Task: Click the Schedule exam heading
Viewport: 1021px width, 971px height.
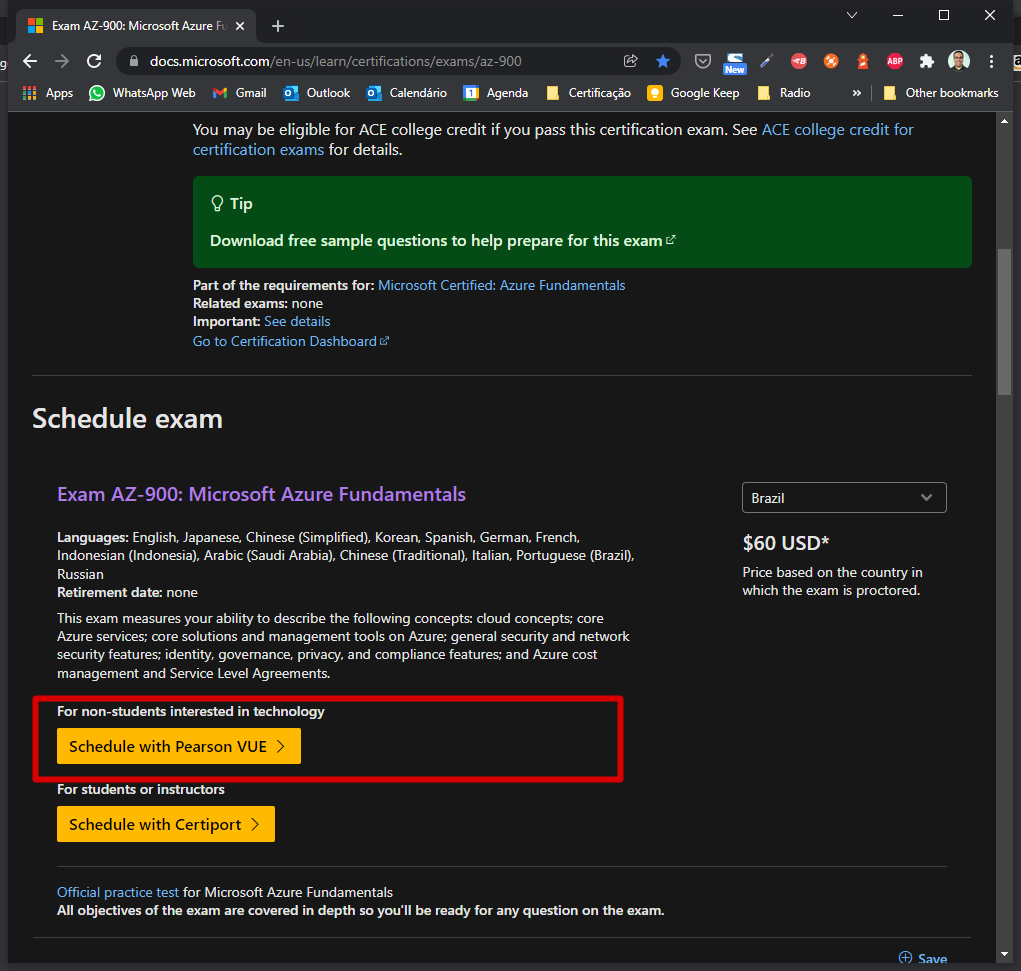Action: pyautogui.click(x=128, y=419)
